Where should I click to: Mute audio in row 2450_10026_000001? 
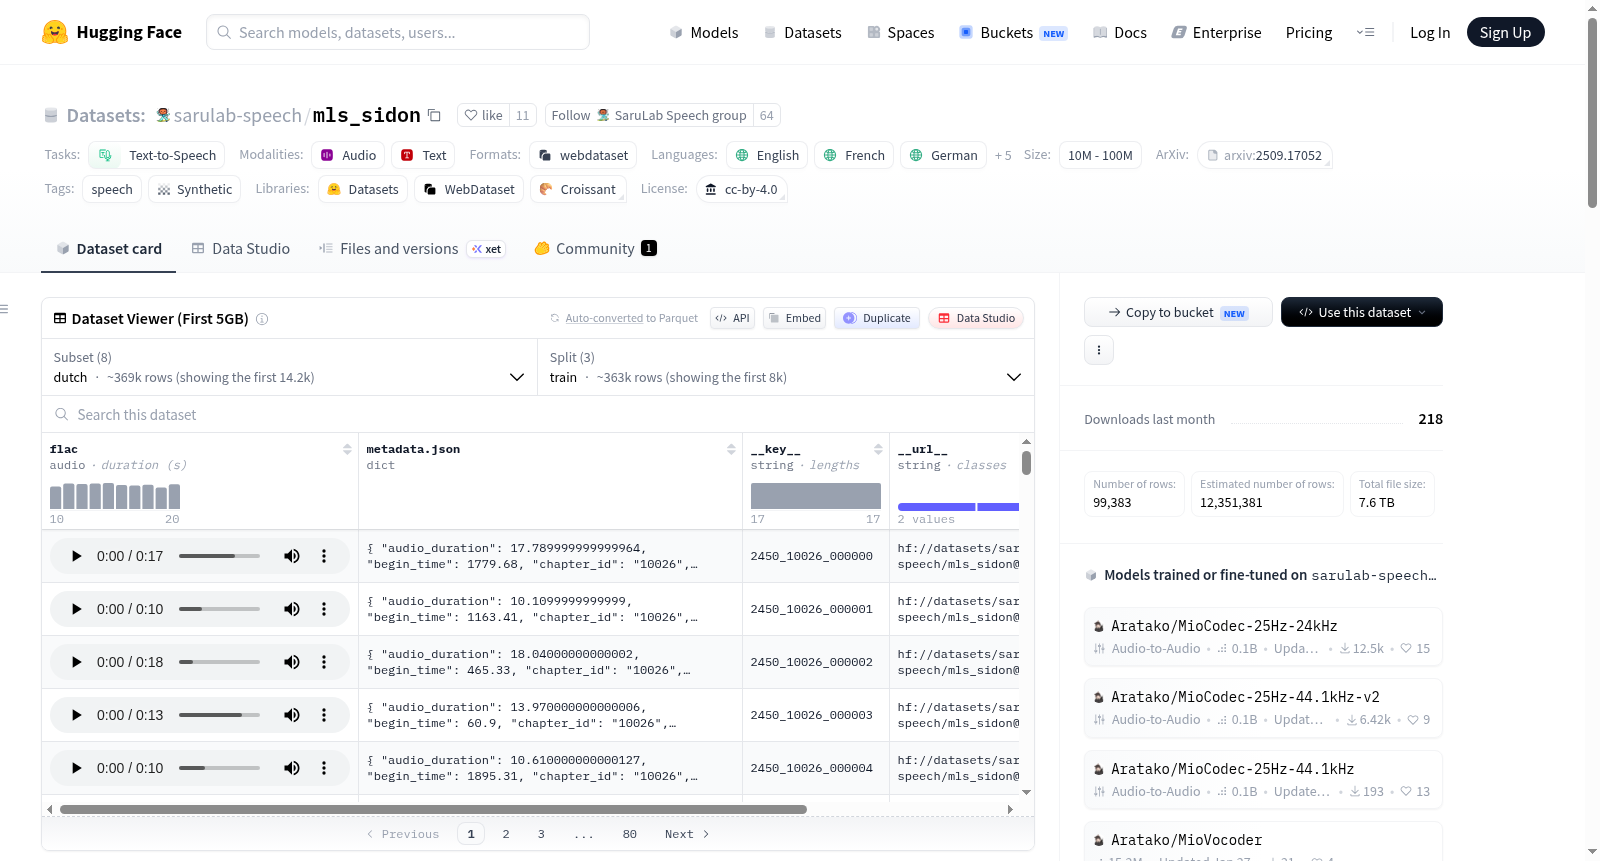pyautogui.click(x=292, y=609)
